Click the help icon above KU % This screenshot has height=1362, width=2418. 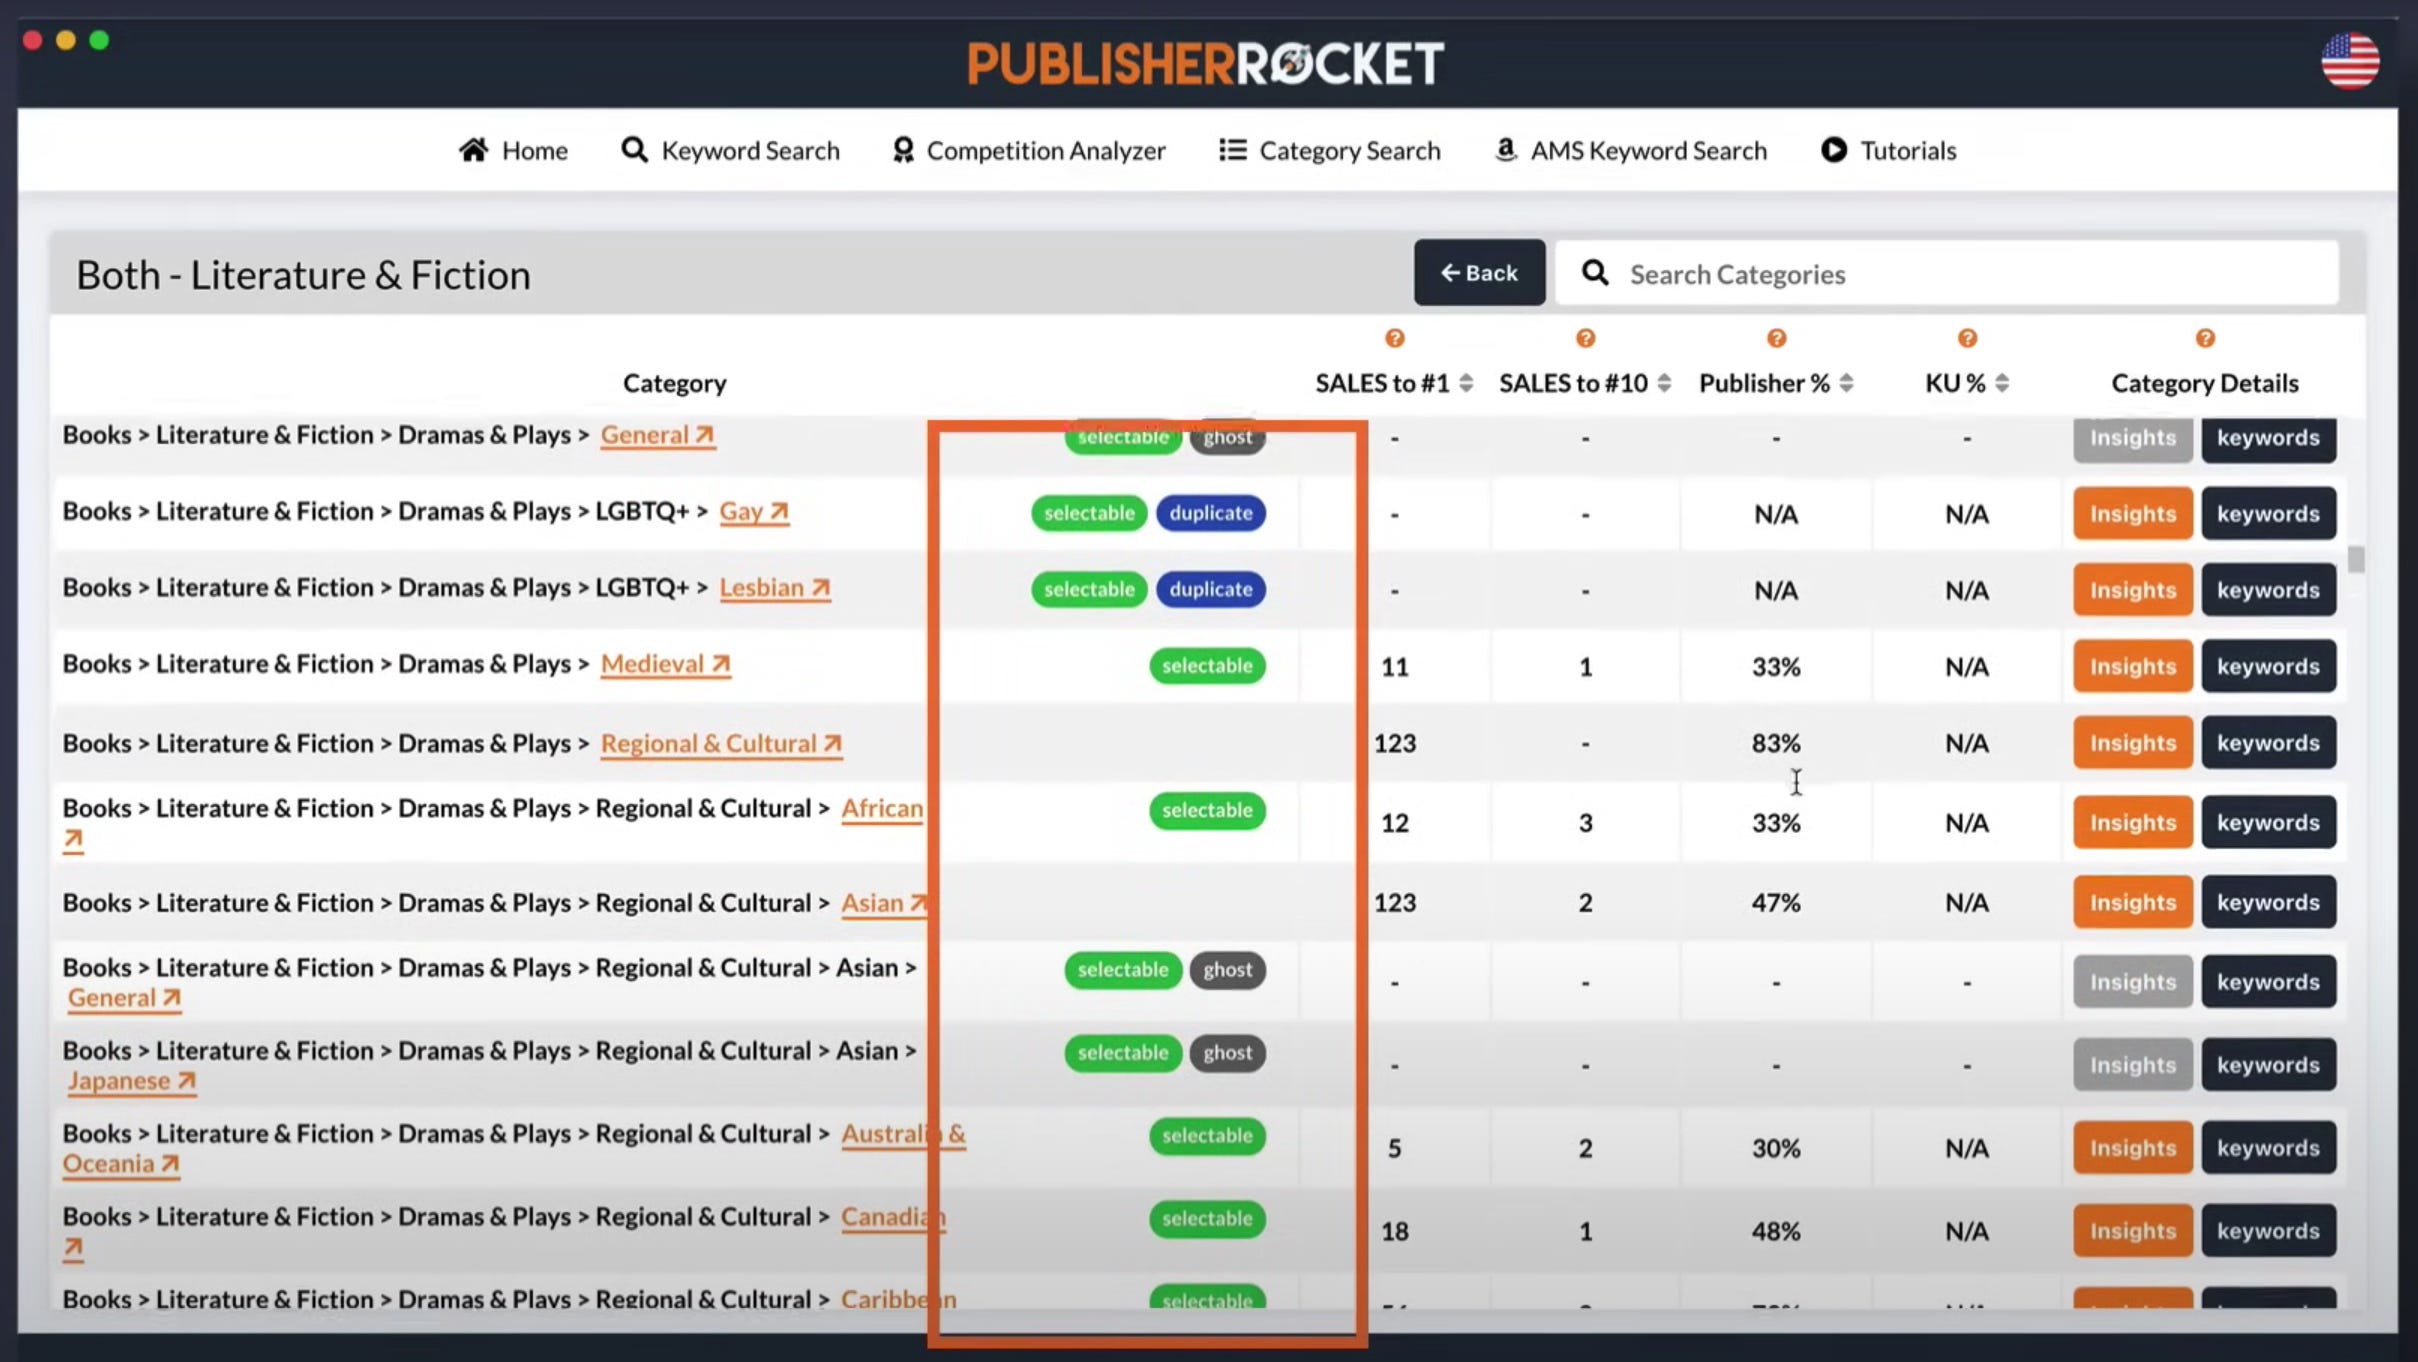[1967, 338]
